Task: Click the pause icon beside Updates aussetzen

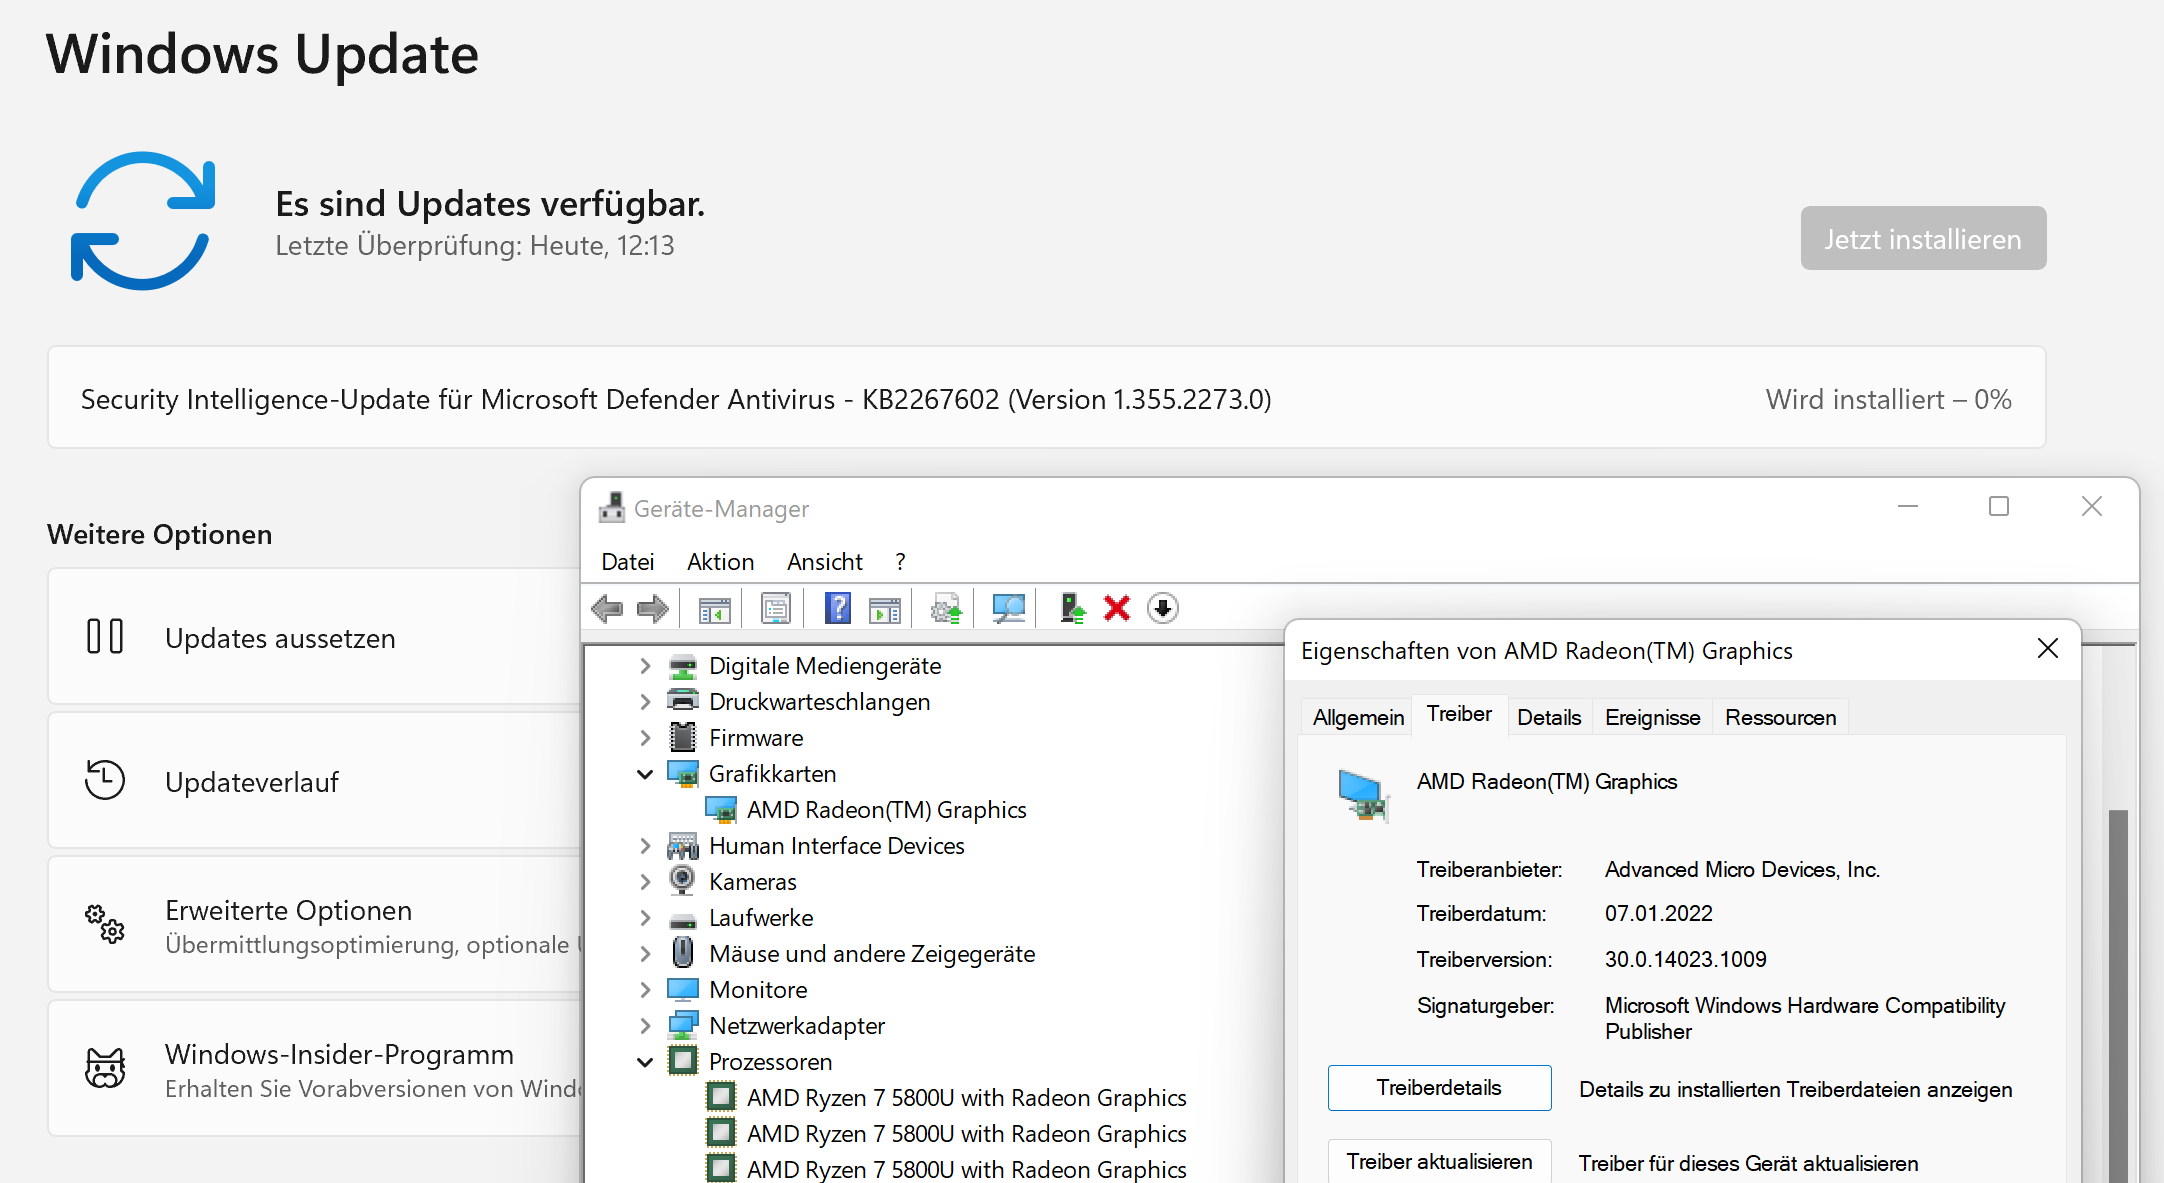Action: [x=105, y=636]
